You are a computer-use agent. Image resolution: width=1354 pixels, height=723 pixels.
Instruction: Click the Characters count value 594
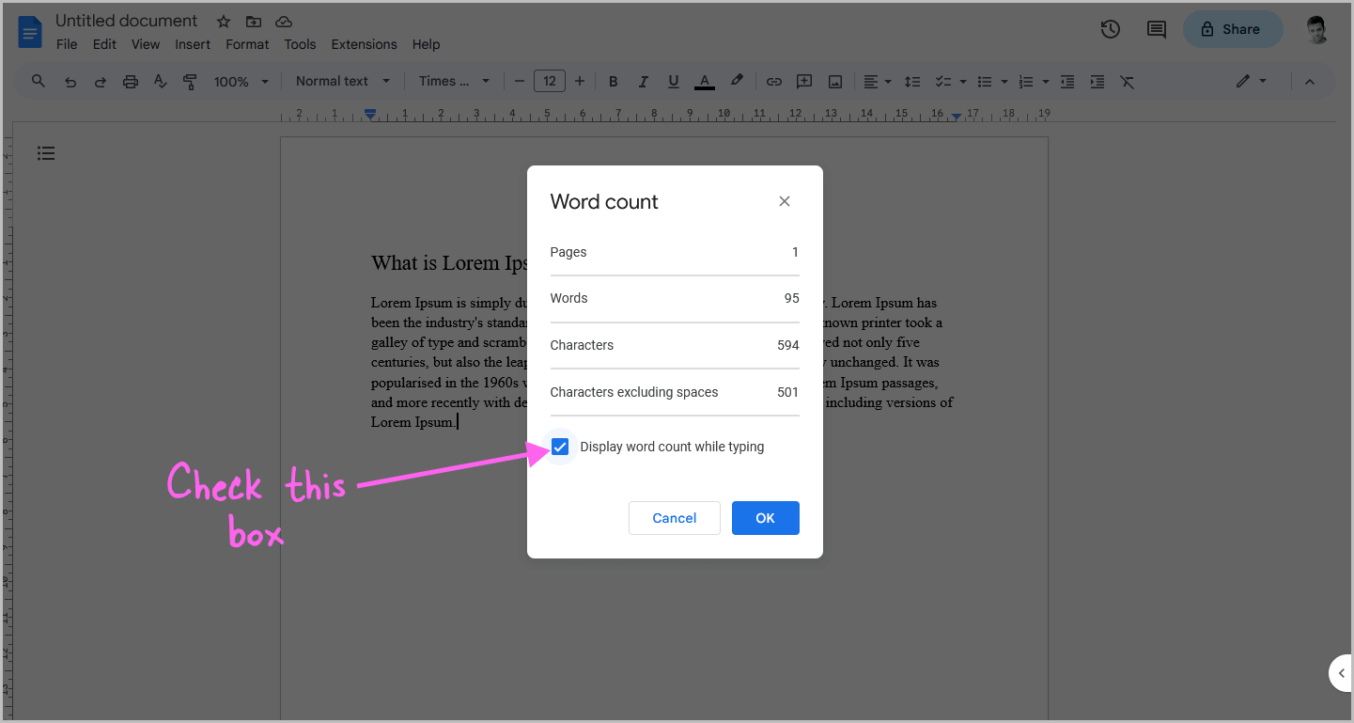pos(788,345)
